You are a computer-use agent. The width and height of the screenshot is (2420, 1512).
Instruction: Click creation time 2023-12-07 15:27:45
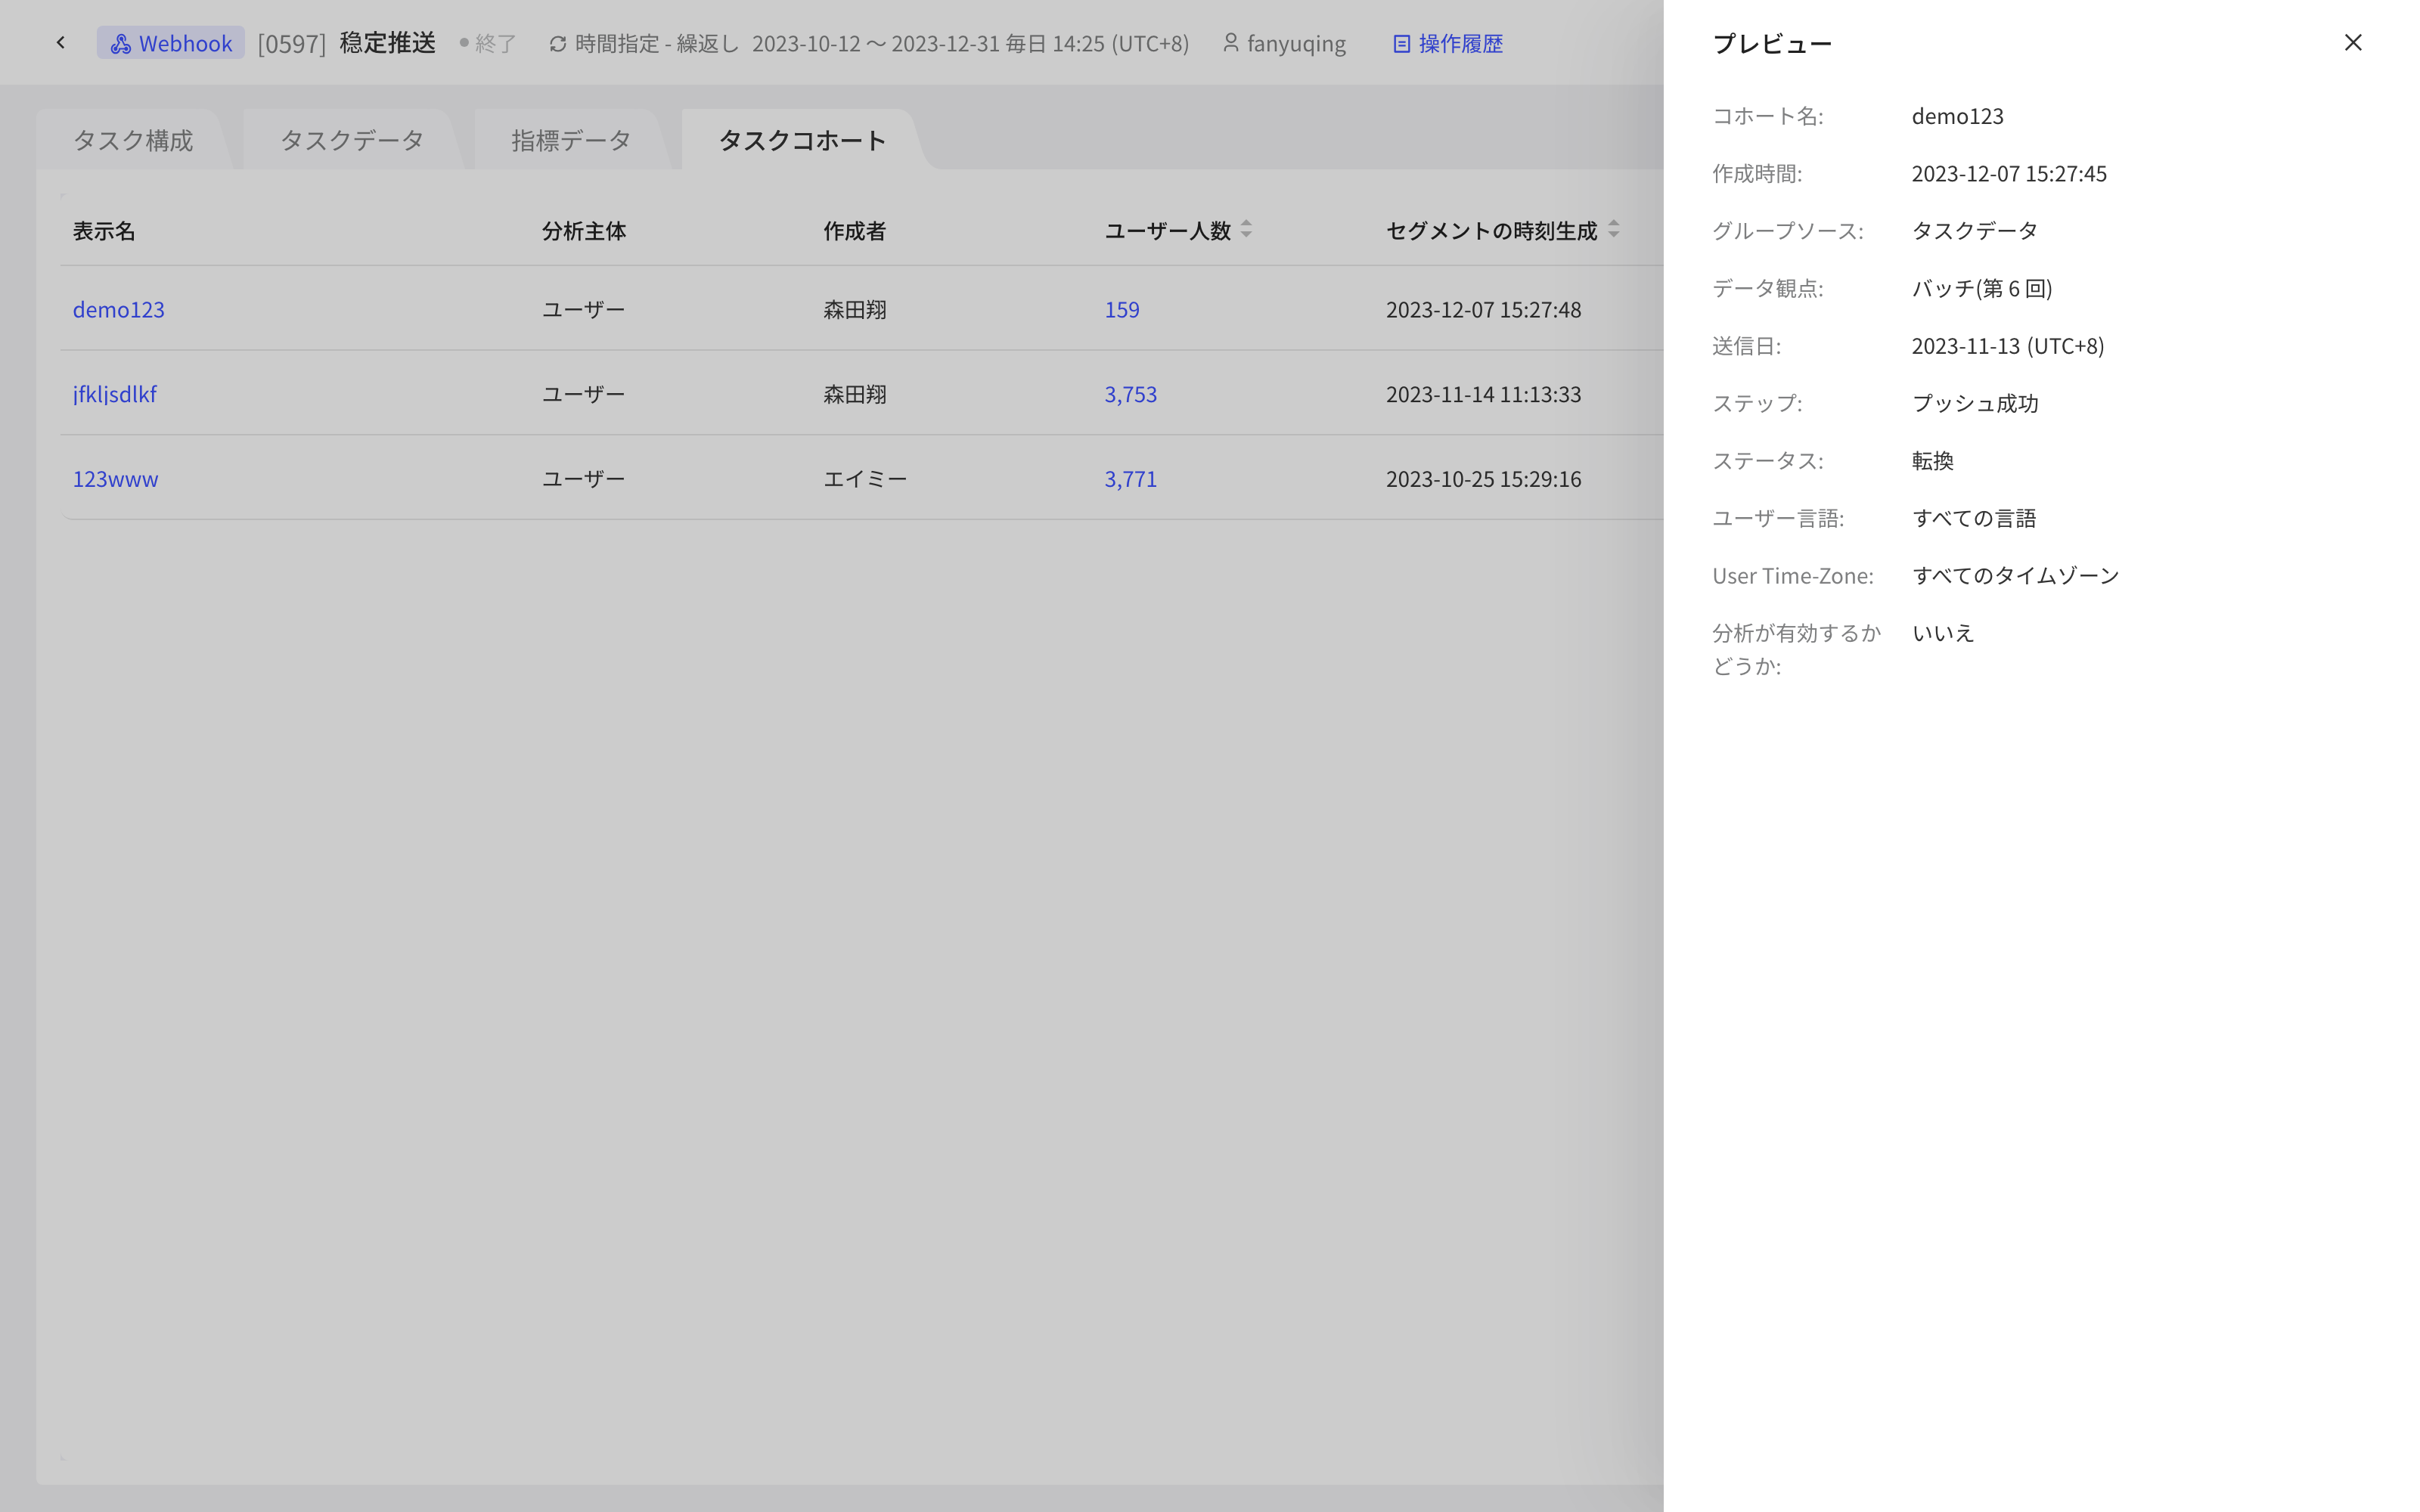[x=2009, y=173]
